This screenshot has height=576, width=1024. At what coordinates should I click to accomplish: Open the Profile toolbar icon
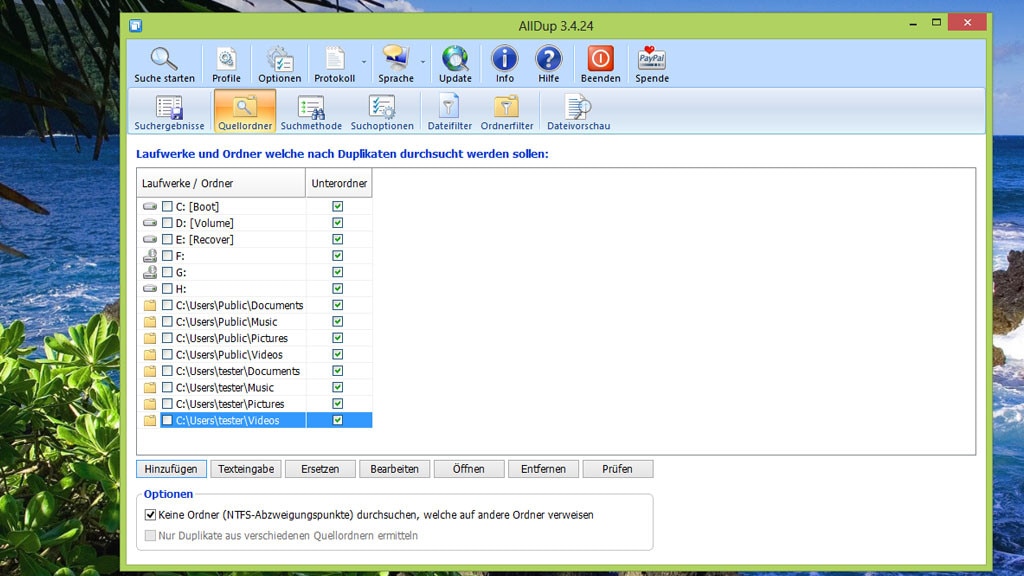(x=226, y=59)
